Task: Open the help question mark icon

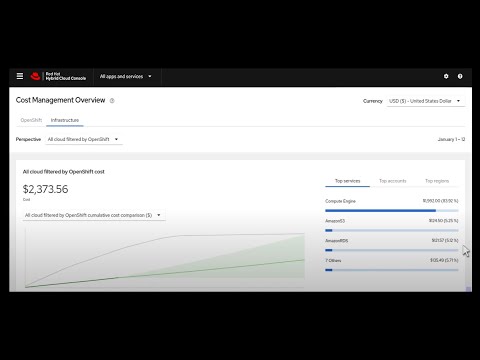Action: 460,76
